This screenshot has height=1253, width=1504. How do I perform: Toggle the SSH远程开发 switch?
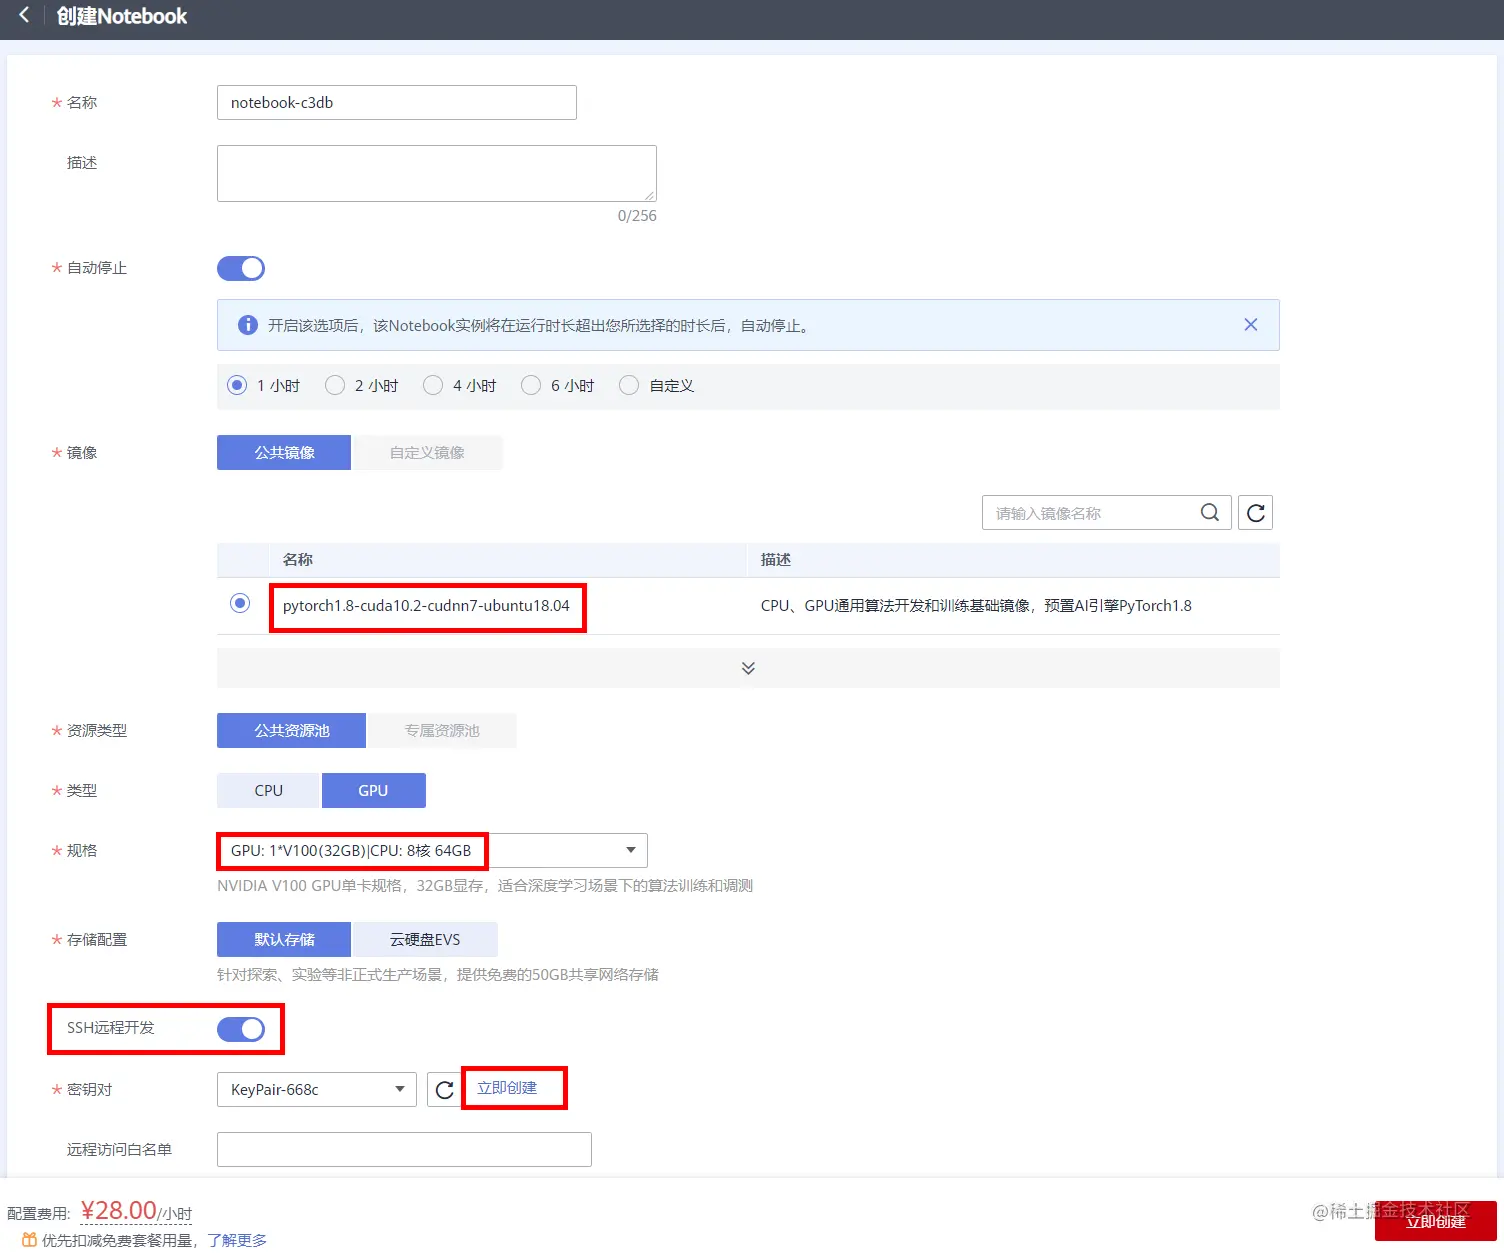tap(241, 1029)
